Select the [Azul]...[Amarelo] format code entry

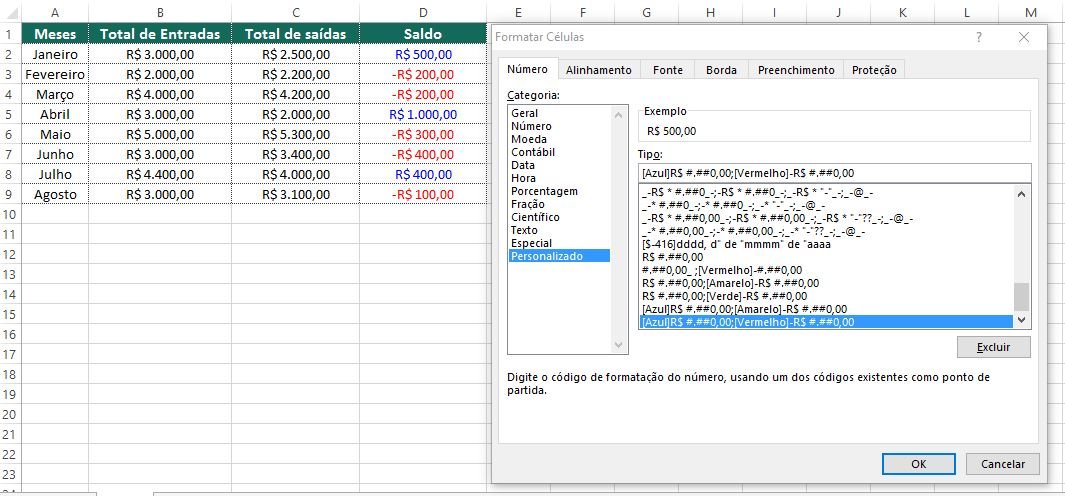point(744,309)
